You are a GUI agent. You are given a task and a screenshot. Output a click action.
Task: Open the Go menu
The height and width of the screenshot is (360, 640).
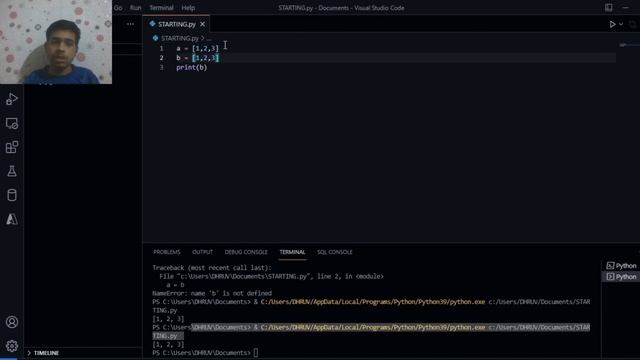[x=118, y=8]
